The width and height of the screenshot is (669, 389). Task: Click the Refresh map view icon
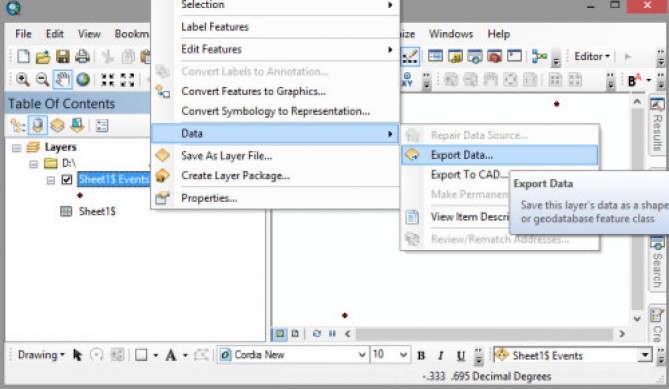317,333
